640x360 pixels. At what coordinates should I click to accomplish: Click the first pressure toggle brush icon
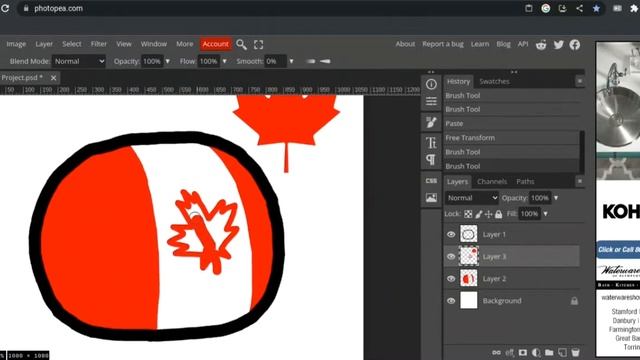pyautogui.click(x=311, y=61)
